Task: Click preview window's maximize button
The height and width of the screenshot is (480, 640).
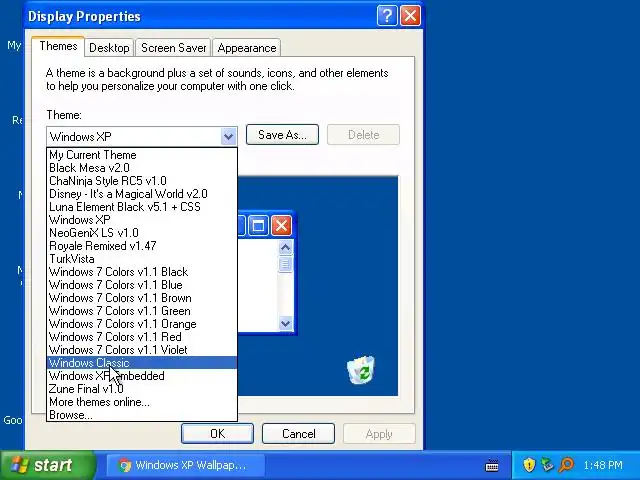Action: [x=258, y=226]
